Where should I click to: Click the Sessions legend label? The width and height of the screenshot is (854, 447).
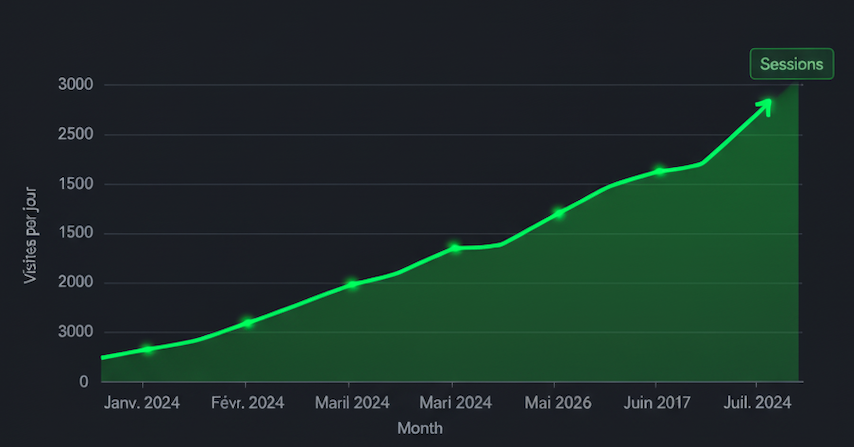(791, 64)
